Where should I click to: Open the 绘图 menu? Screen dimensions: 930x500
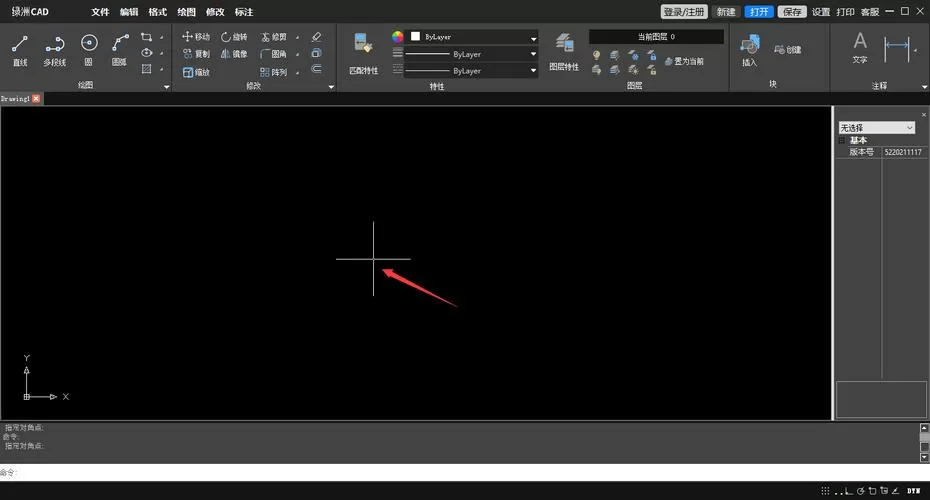[x=186, y=12]
